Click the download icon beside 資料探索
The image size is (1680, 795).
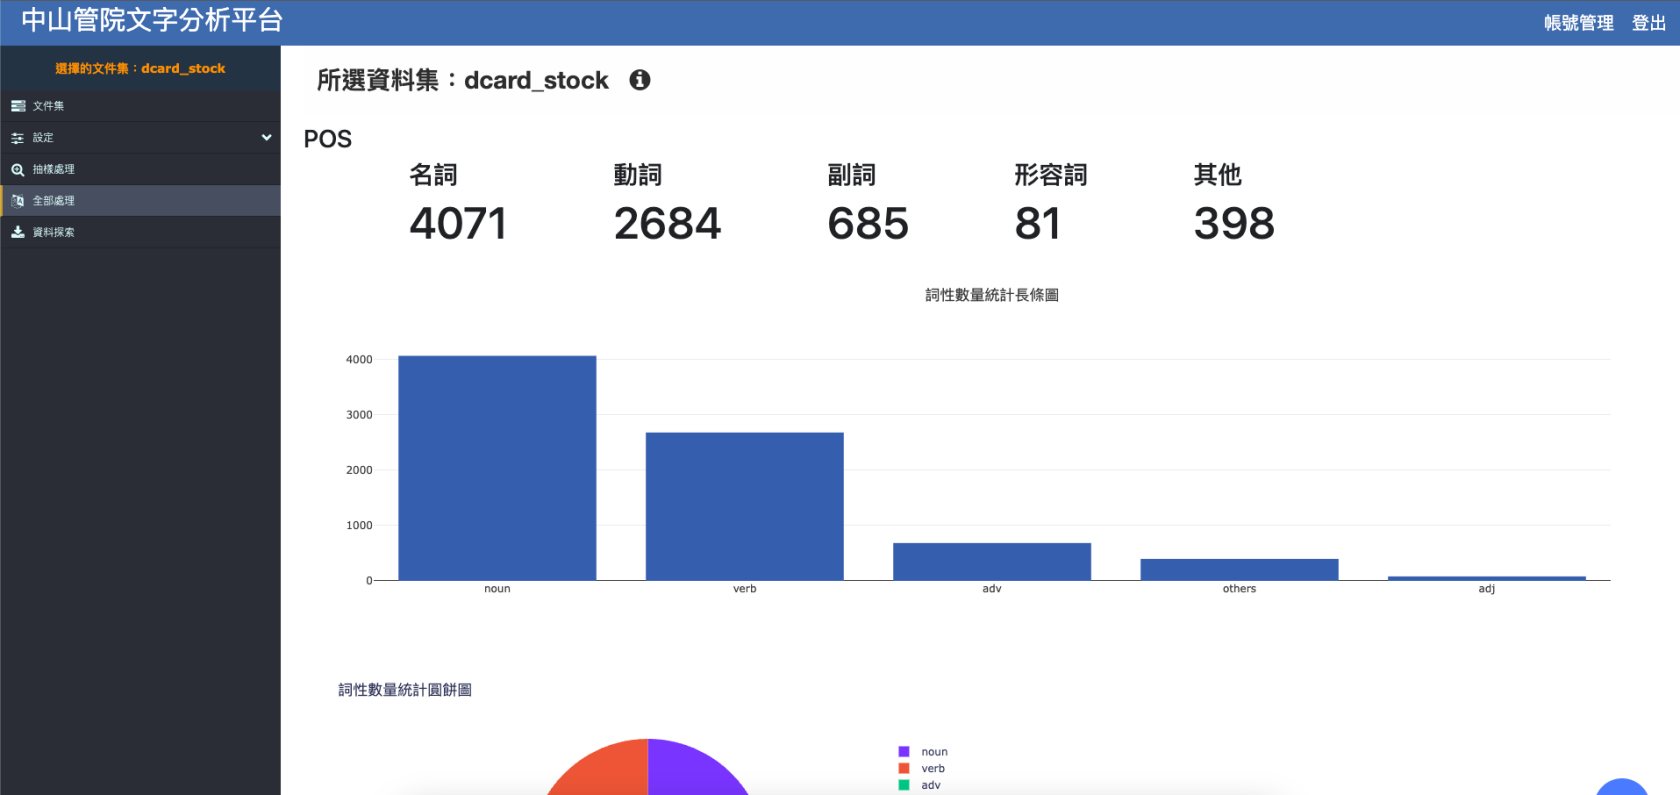click(x=18, y=232)
